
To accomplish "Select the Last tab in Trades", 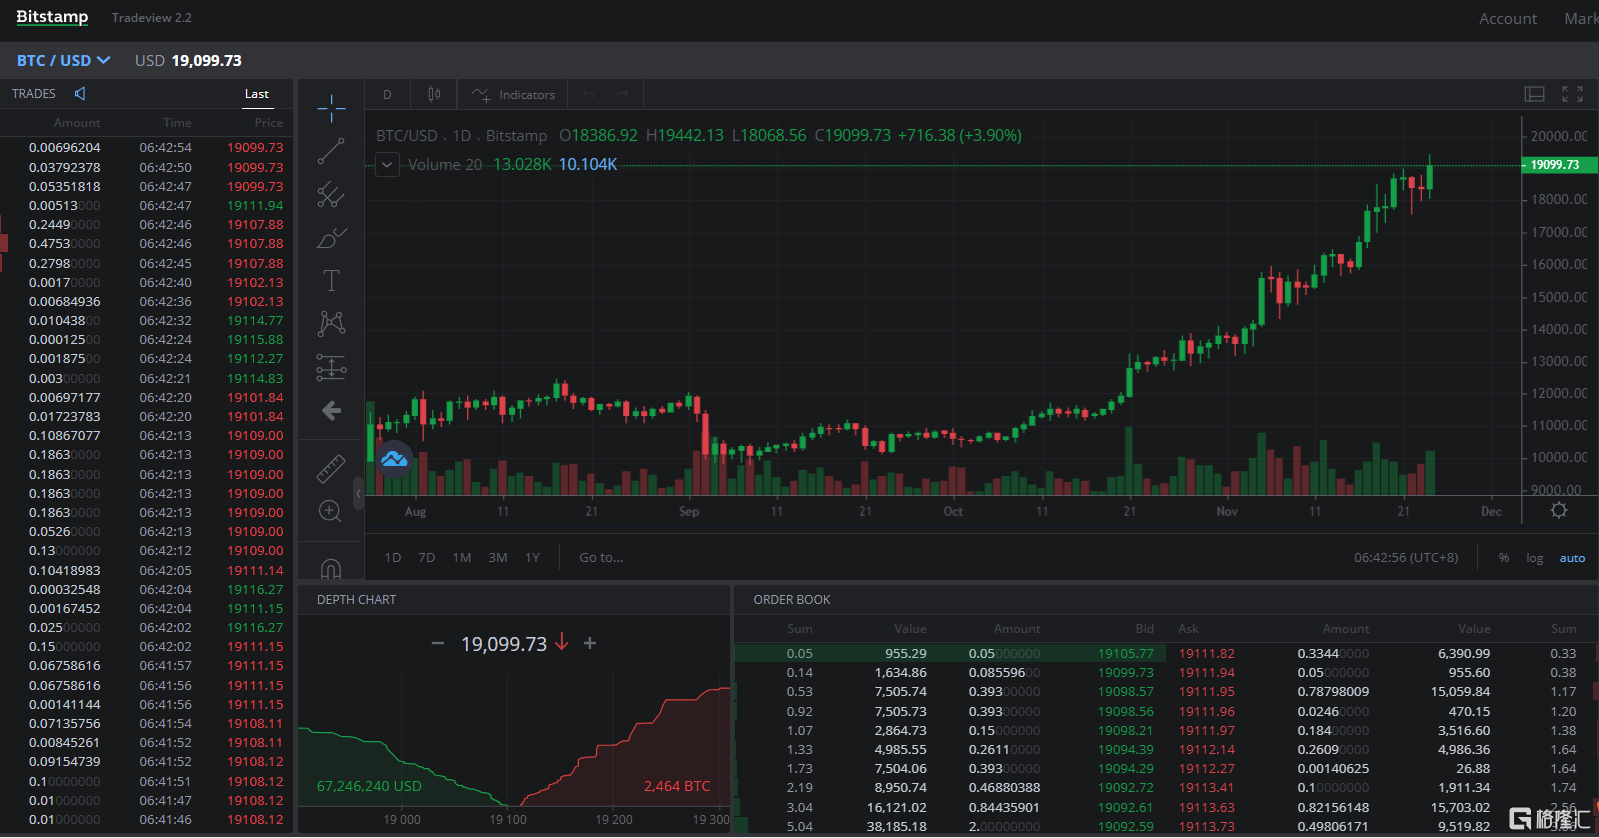I will (x=257, y=94).
